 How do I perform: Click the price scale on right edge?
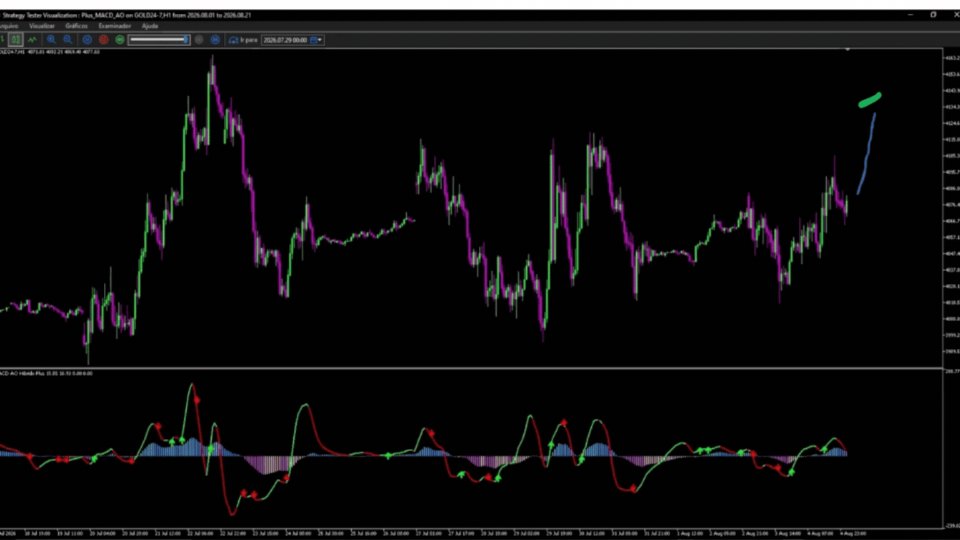coord(951,208)
